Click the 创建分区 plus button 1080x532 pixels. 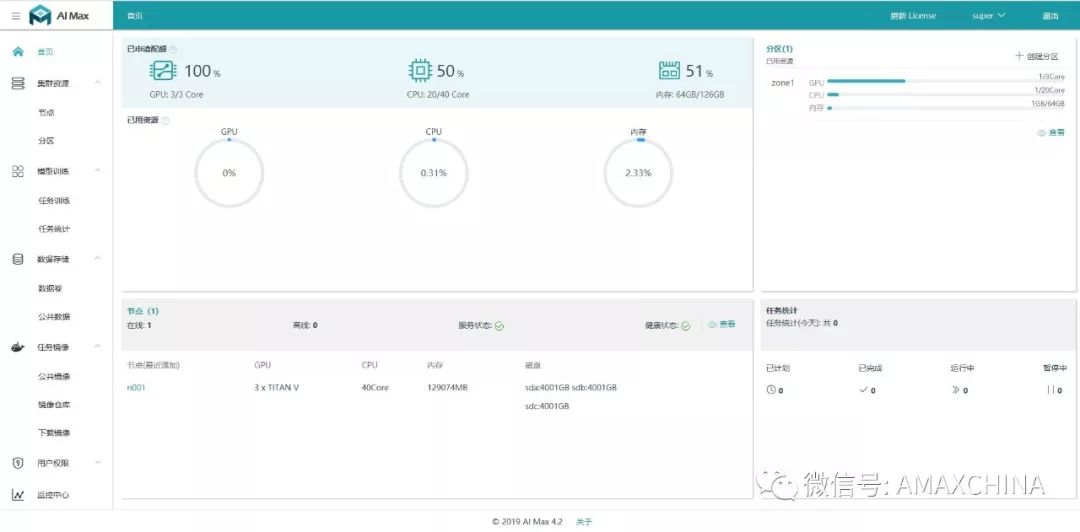tap(1037, 57)
